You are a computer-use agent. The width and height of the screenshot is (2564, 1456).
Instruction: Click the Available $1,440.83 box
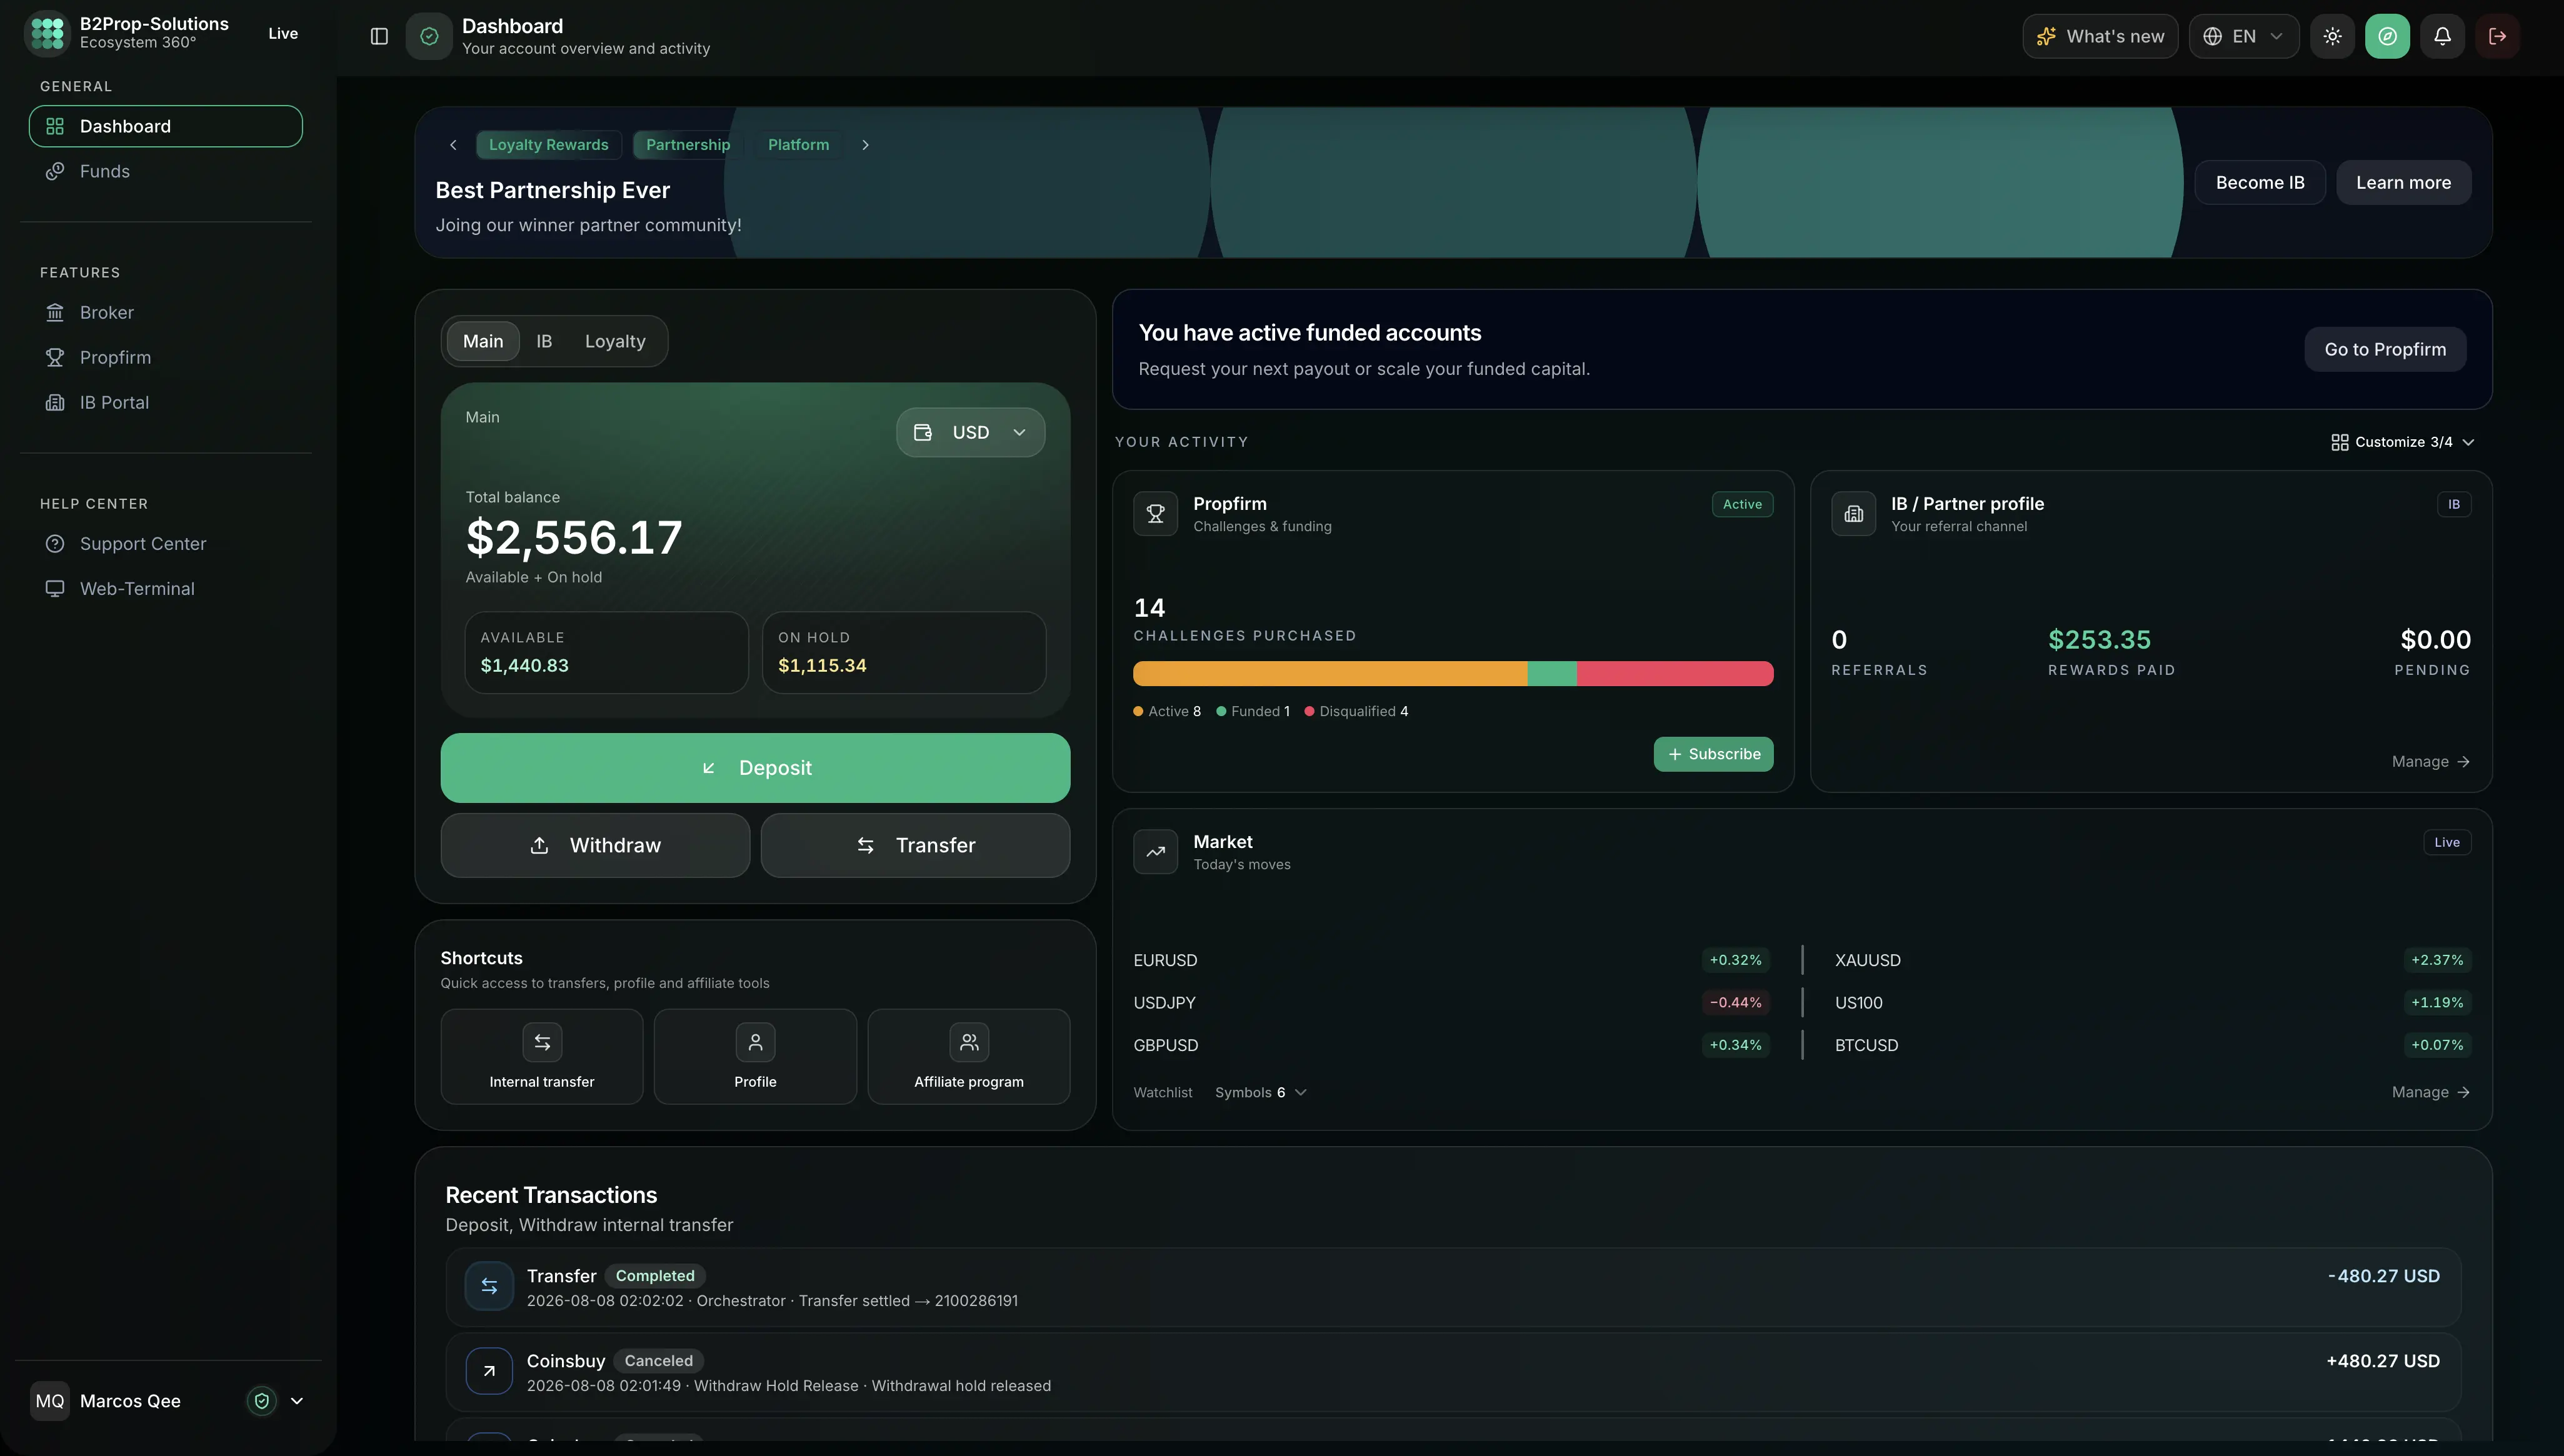[606, 653]
